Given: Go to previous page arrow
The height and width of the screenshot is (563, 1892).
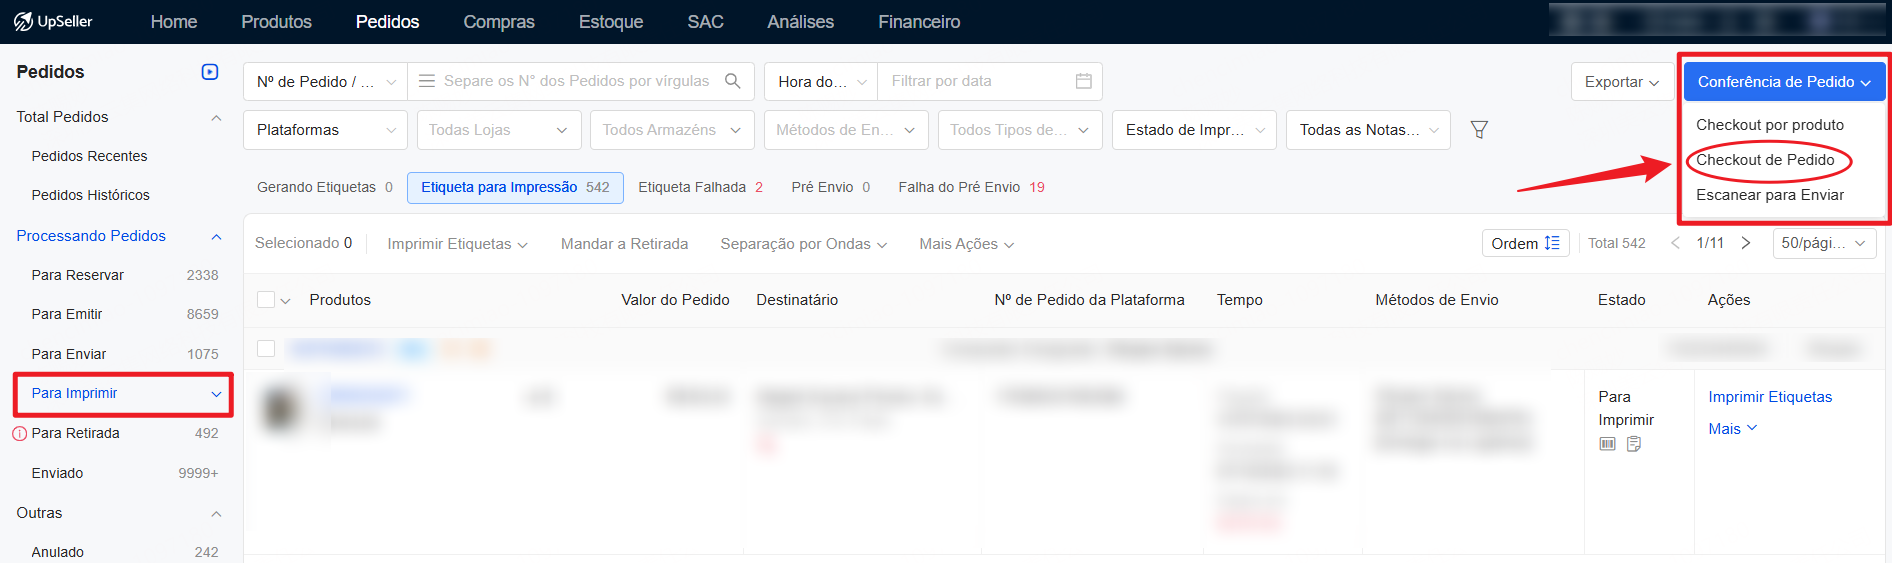Looking at the screenshot, I should pyautogui.click(x=1675, y=243).
